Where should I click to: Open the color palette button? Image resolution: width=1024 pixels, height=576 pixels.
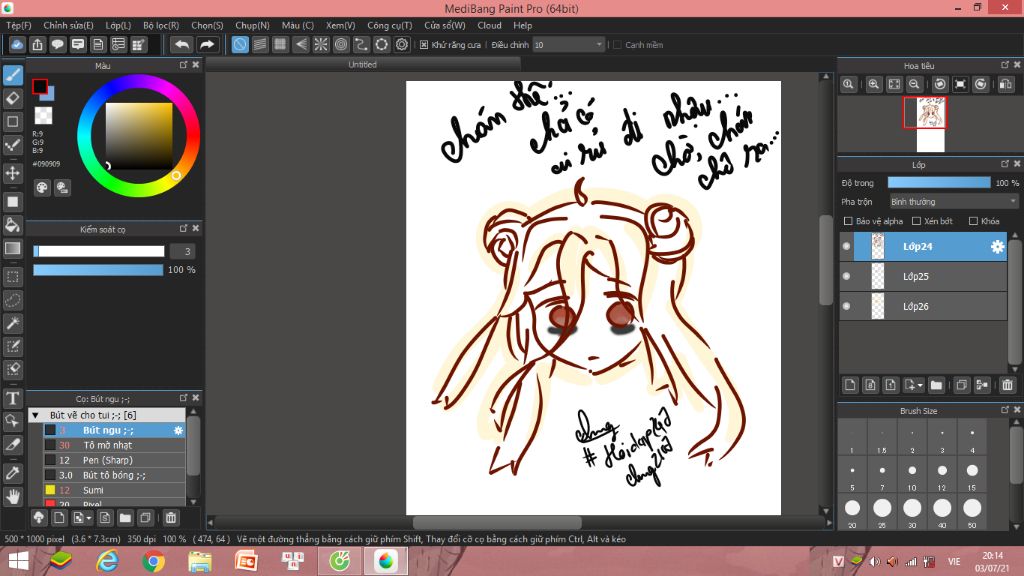(42, 188)
